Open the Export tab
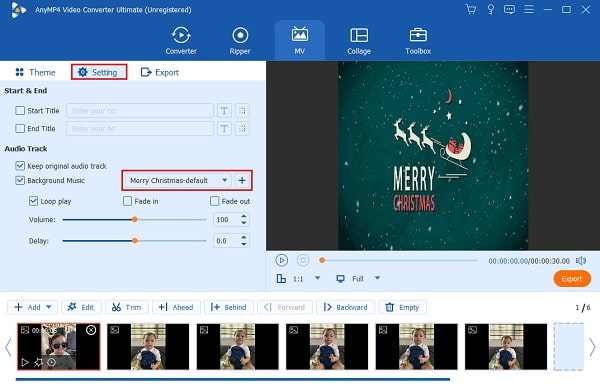The width and height of the screenshot is (600, 388). click(x=160, y=72)
